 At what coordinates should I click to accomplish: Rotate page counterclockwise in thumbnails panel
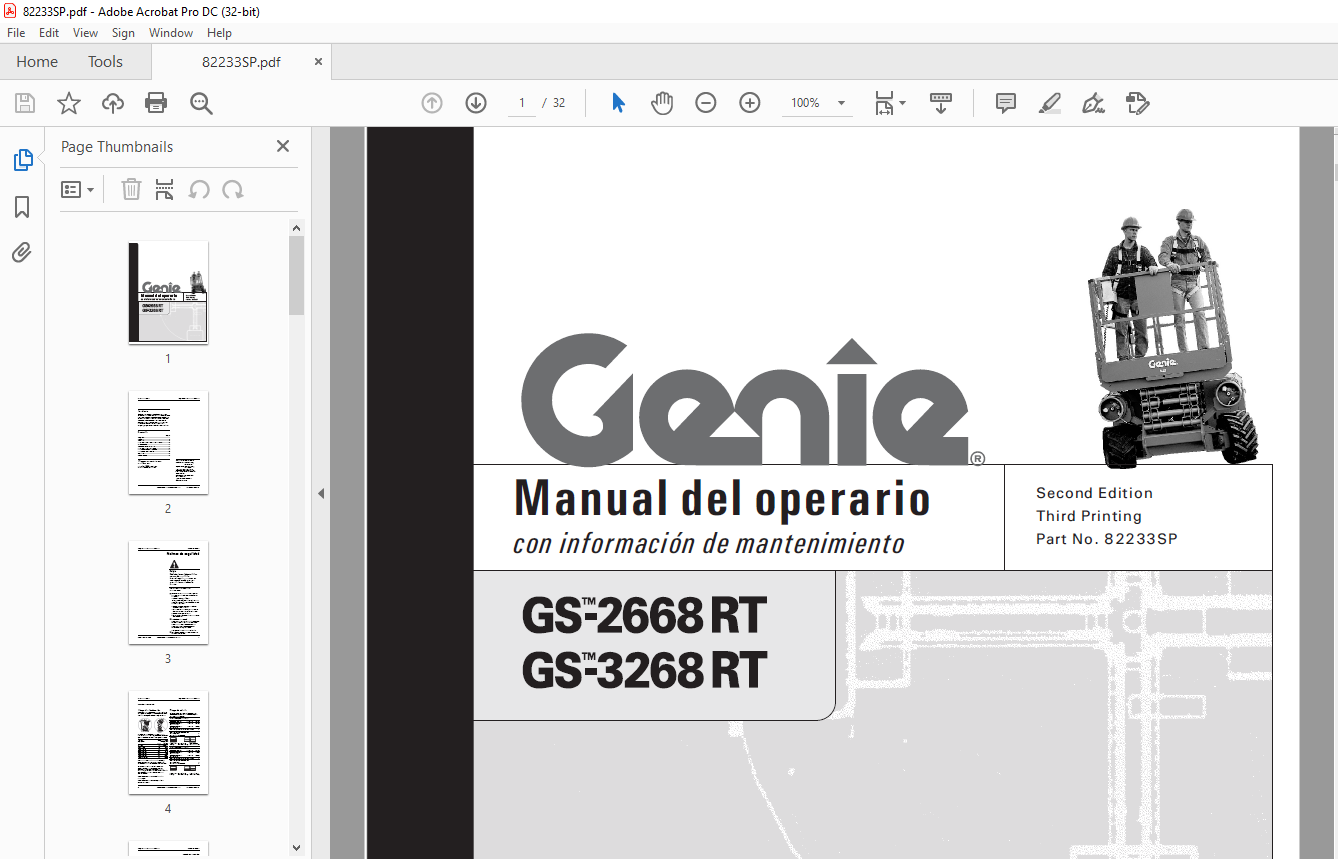tap(199, 189)
